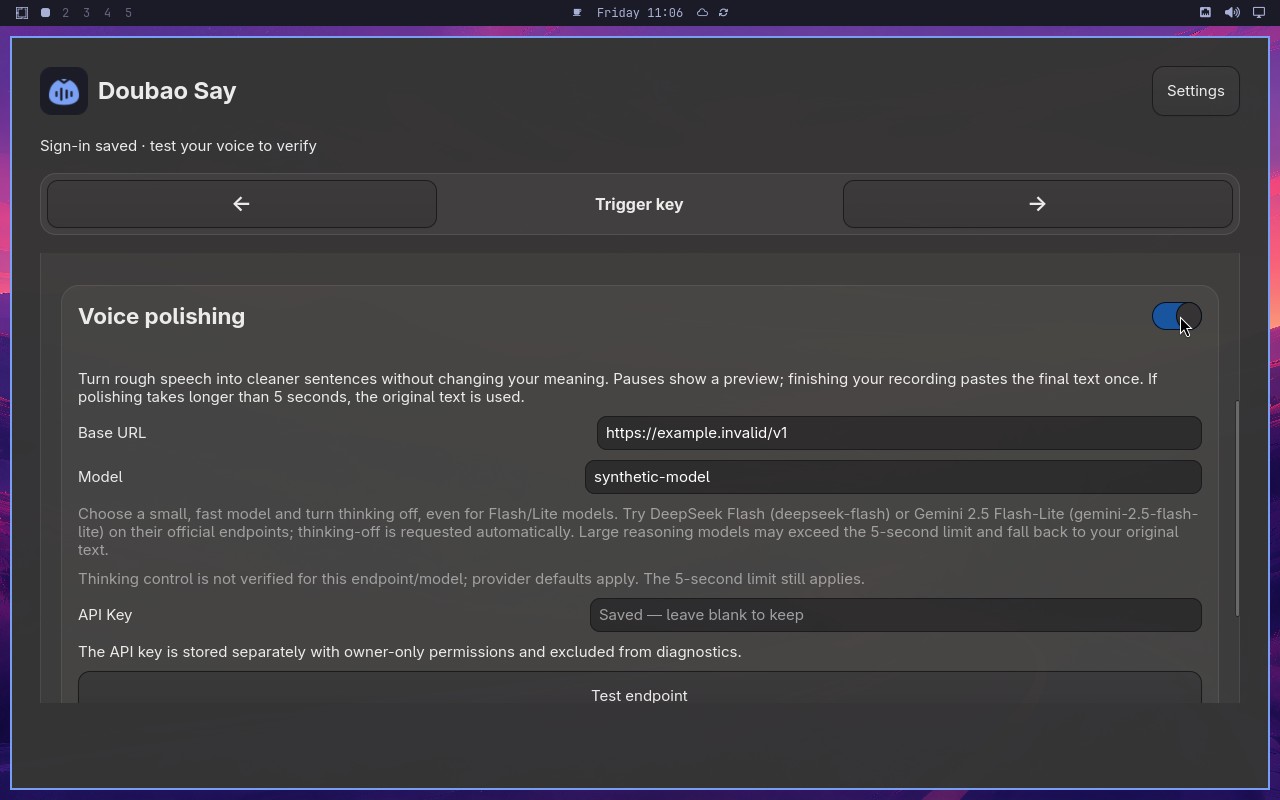Toggle the Voice polishing switch off
The height and width of the screenshot is (800, 1280).
(x=1176, y=316)
